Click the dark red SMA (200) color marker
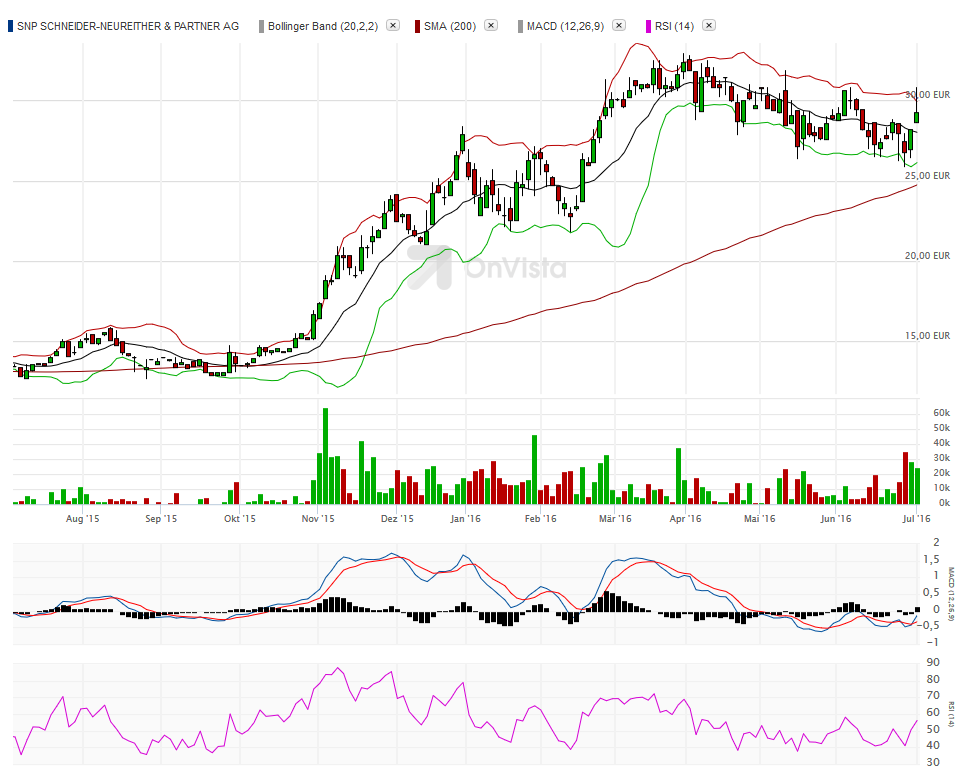 (x=417, y=26)
